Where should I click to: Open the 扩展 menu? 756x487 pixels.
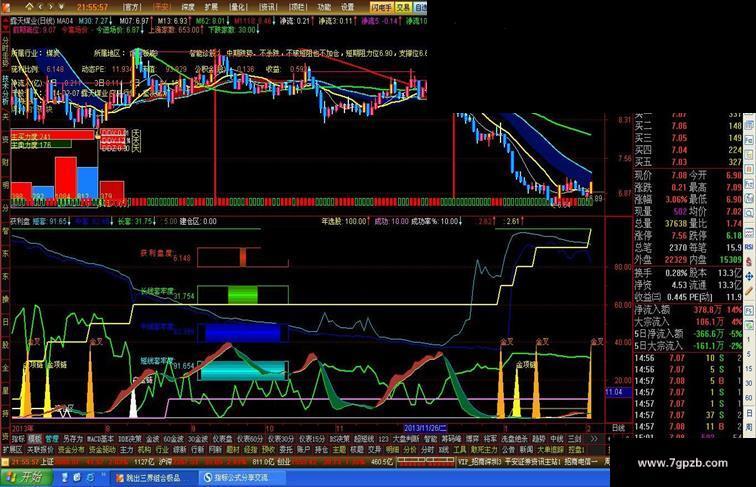[x=211, y=7]
